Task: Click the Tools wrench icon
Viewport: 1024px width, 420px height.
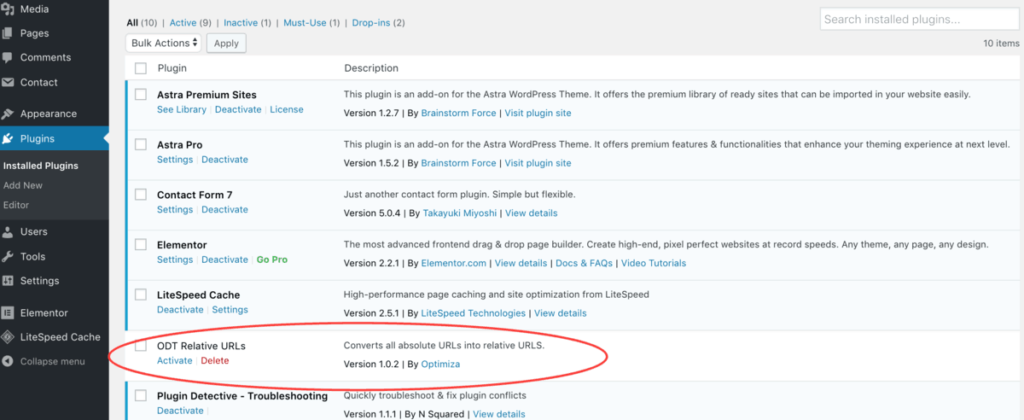Action: click(x=7, y=257)
